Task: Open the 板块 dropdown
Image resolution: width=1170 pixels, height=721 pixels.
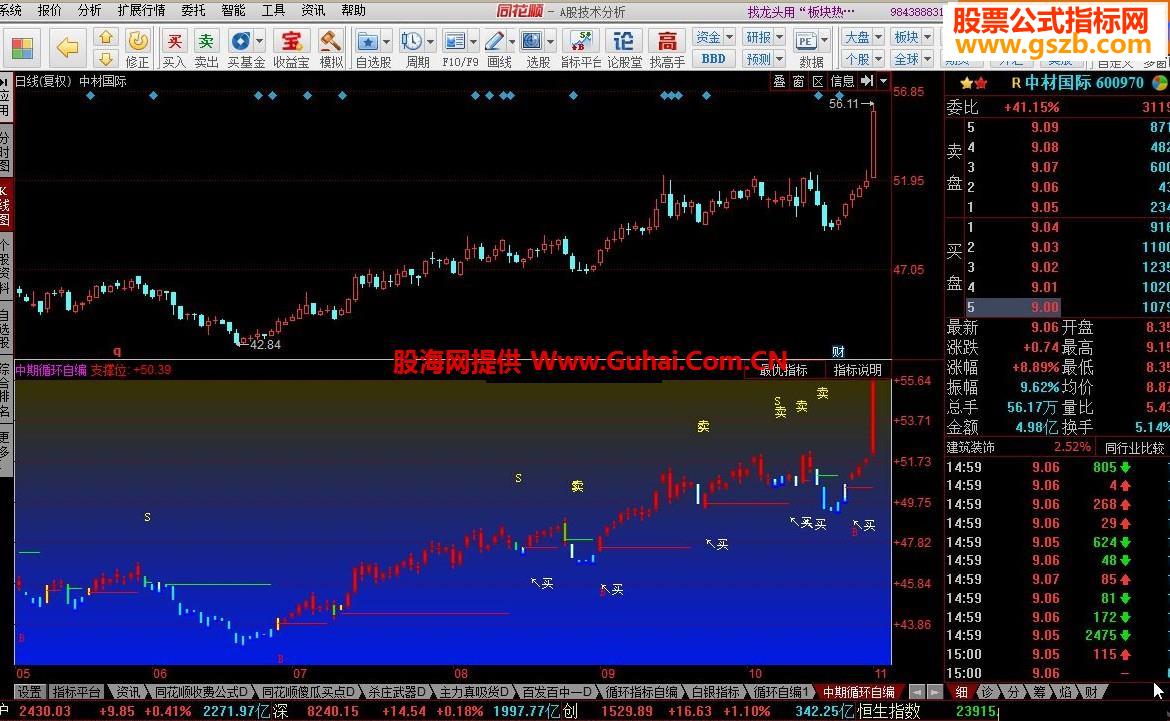Action: click(x=913, y=37)
